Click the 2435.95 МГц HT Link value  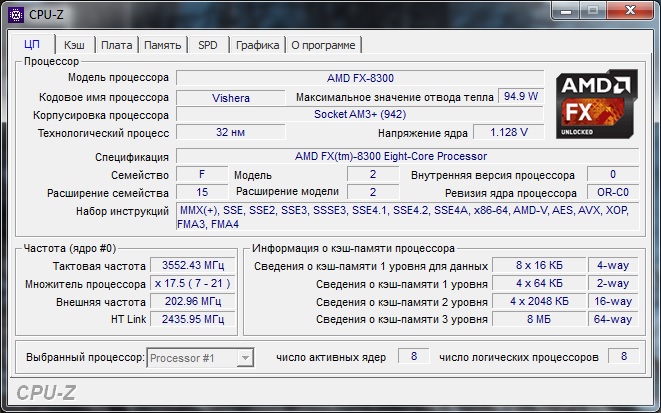(x=193, y=319)
